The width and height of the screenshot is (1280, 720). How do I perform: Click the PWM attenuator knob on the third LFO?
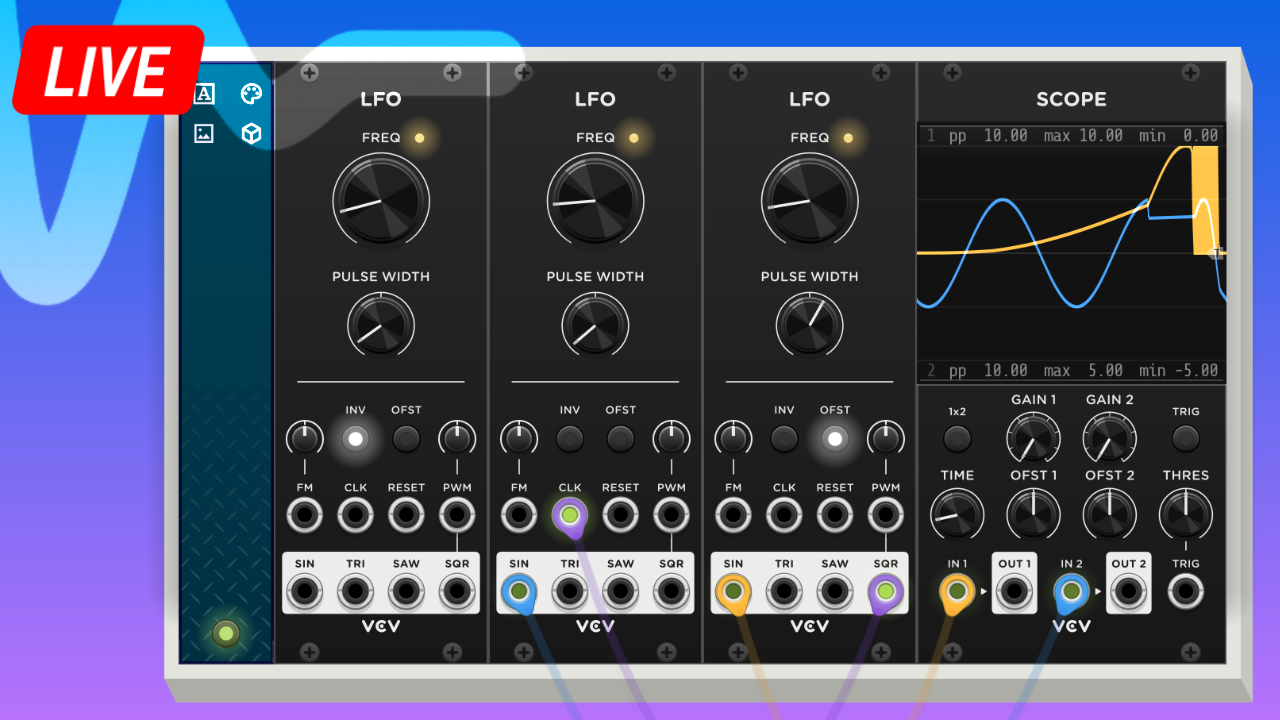(x=885, y=438)
